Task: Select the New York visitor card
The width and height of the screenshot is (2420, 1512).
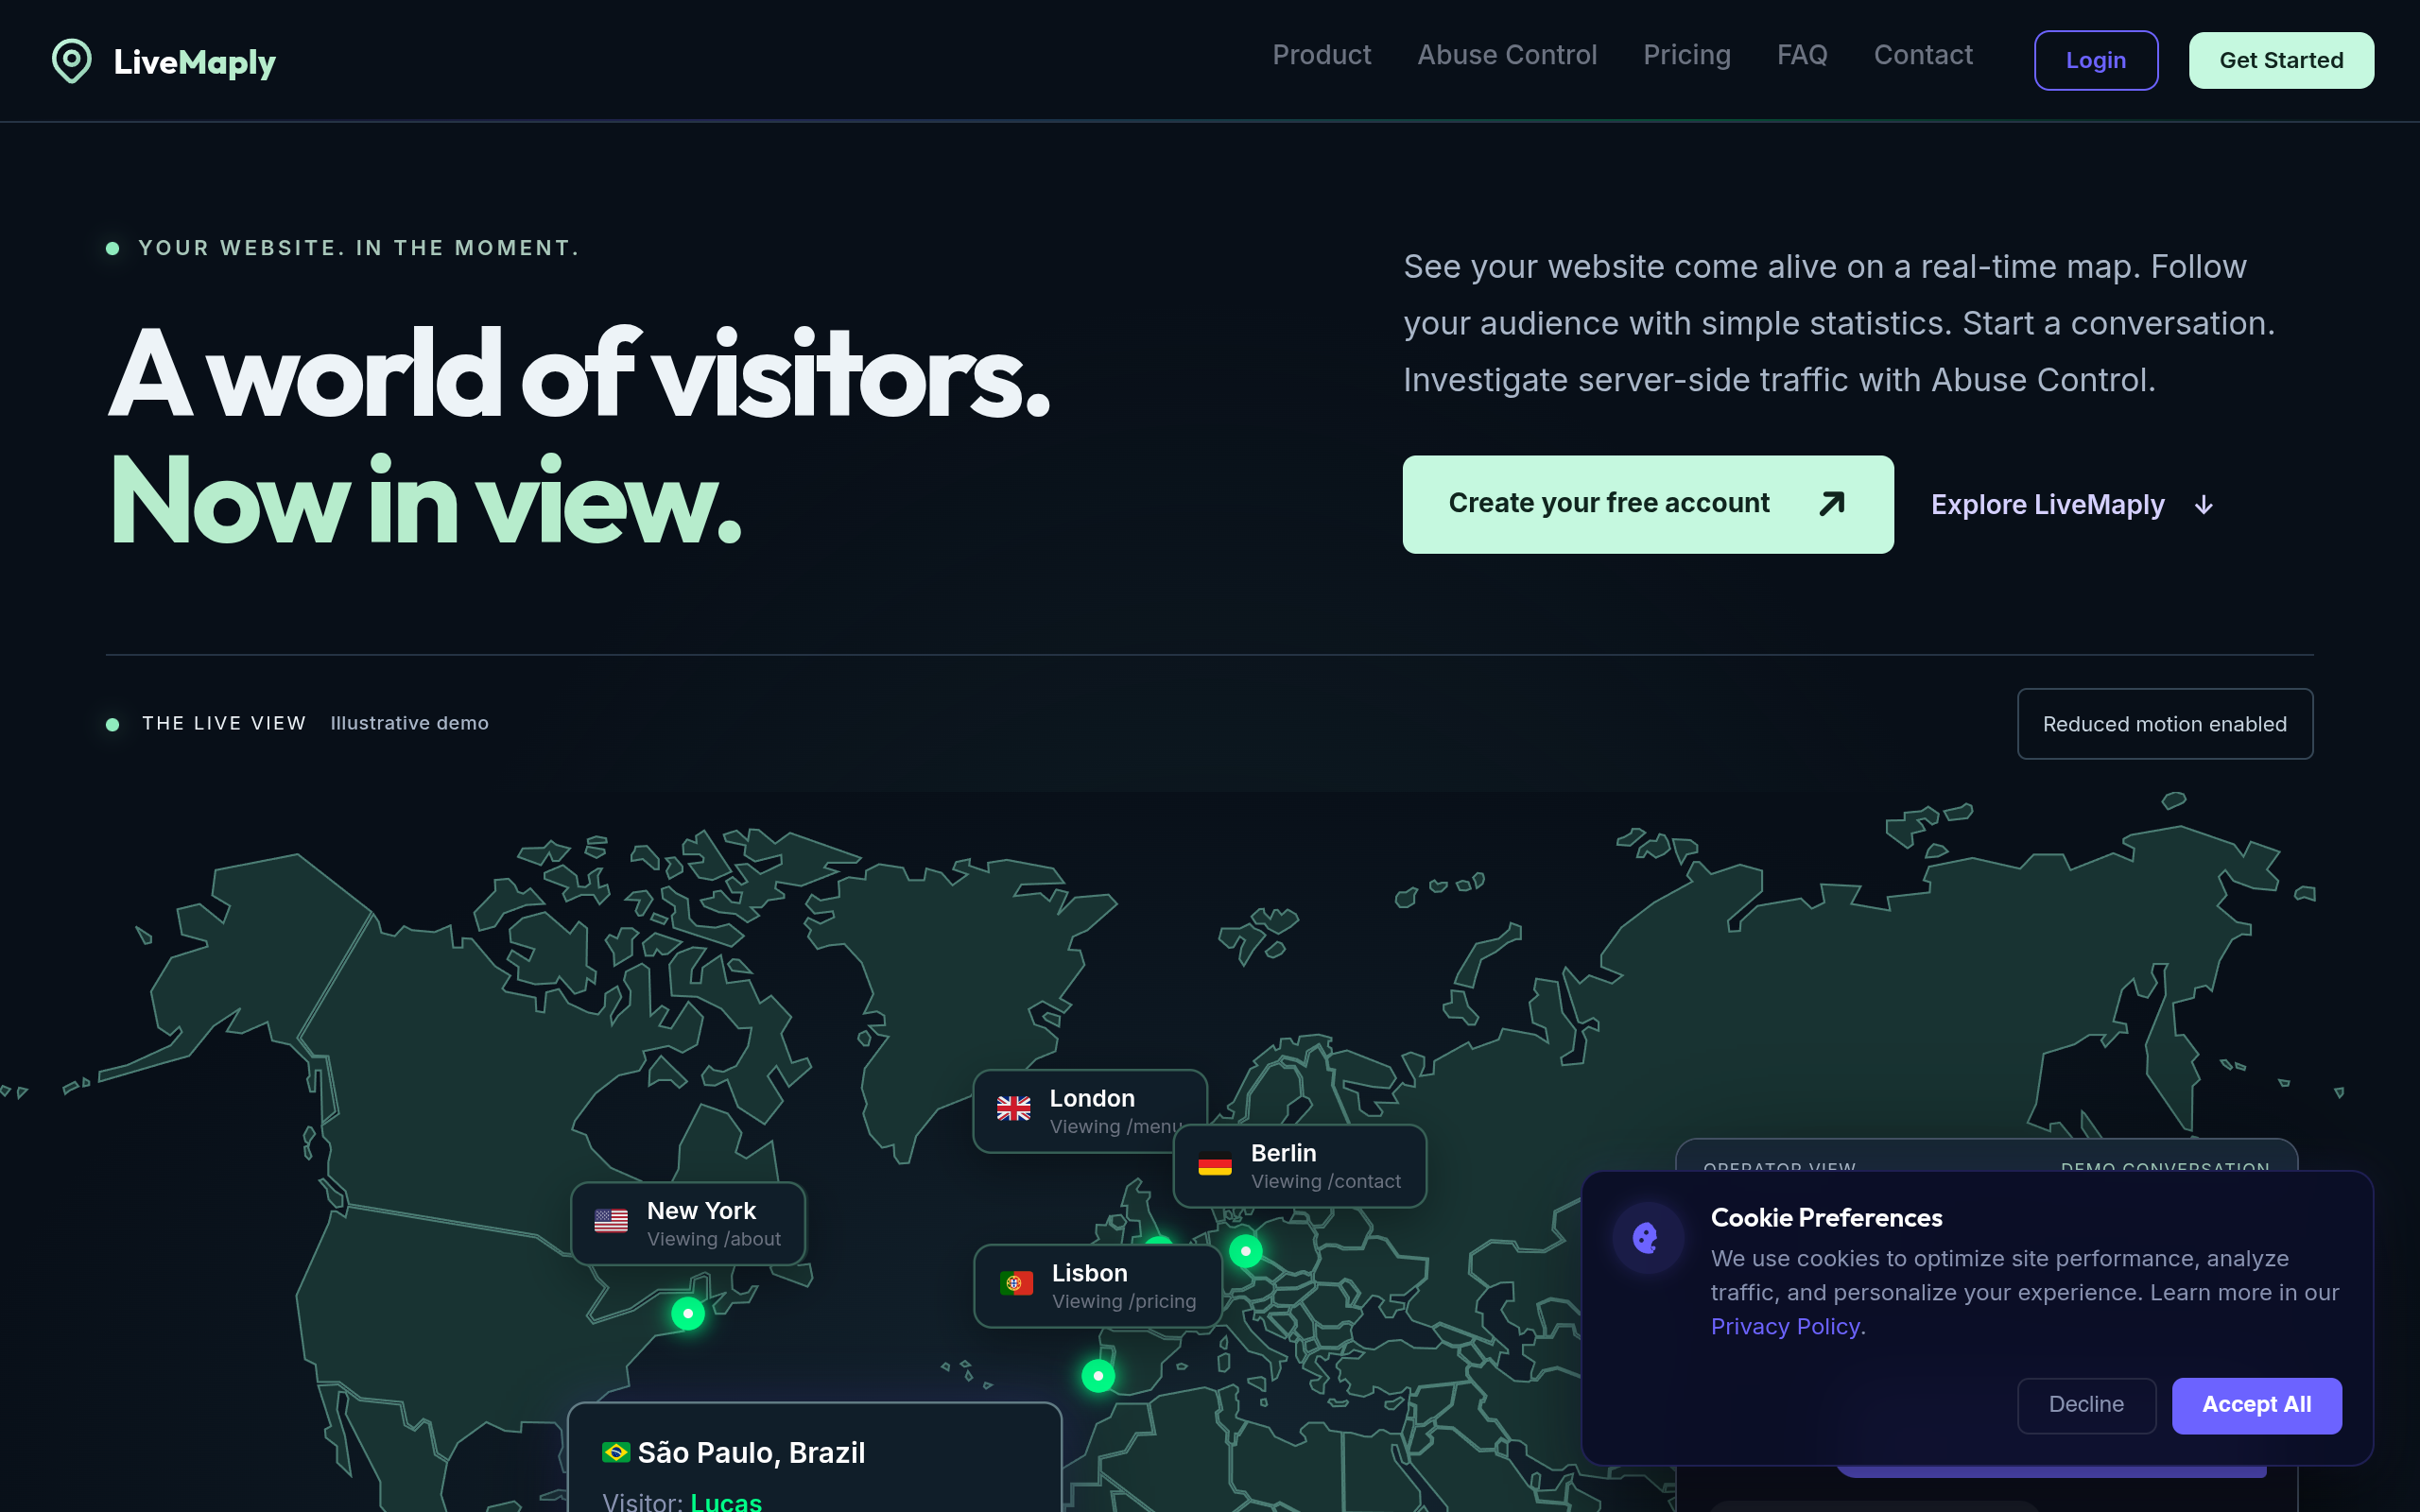Action: (688, 1223)
